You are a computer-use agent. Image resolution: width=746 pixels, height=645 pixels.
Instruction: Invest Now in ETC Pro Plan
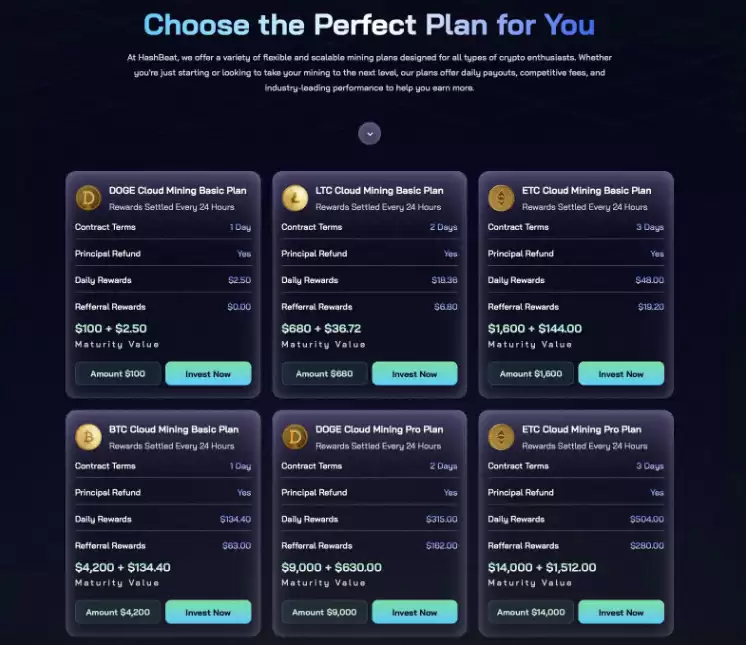(x=621, y=612)
